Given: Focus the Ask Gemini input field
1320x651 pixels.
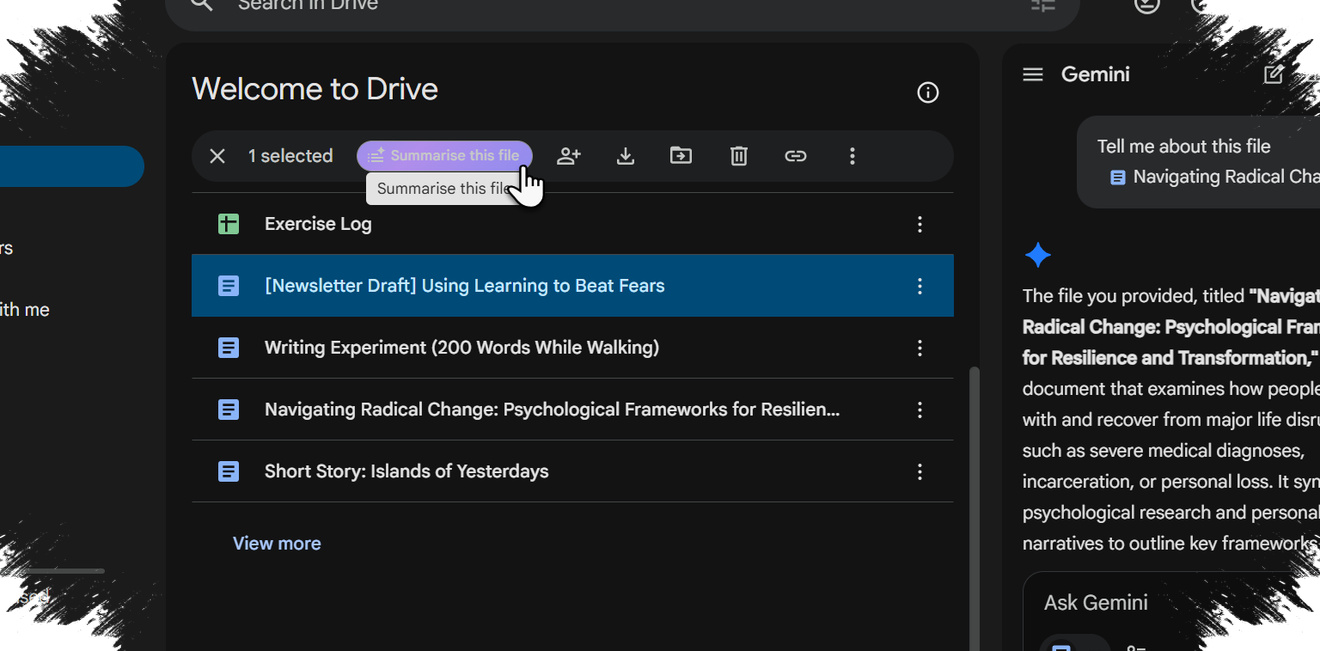Looking at the screenshot, I should point(1172,603).
